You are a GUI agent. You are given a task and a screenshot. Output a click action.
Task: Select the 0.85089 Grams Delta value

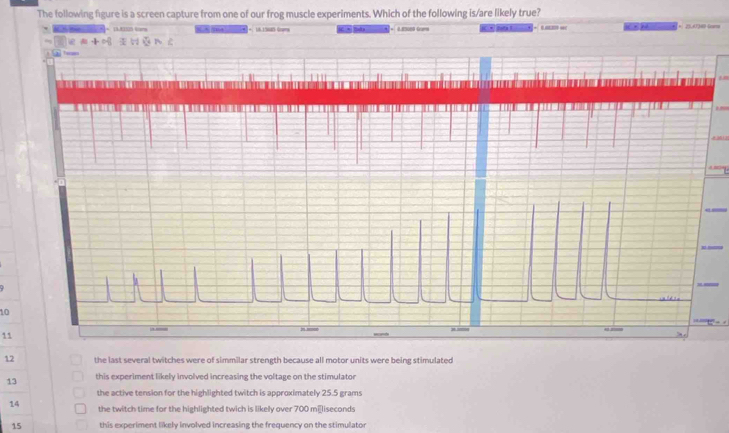[x=413, y=29]
